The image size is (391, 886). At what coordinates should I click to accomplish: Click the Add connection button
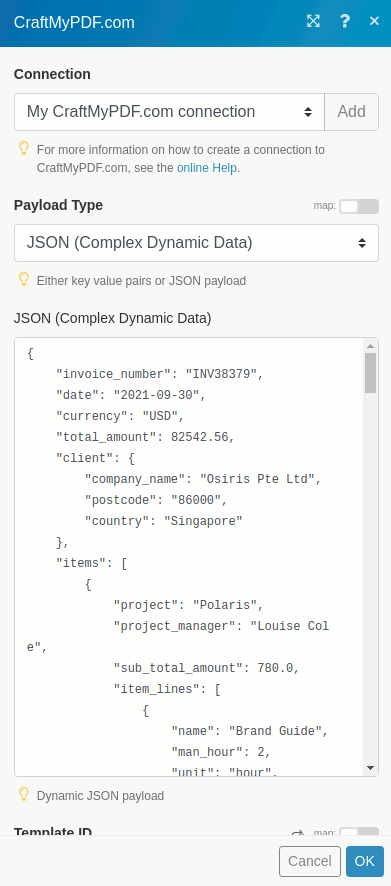pyautogui.click(x=351, y=112)
